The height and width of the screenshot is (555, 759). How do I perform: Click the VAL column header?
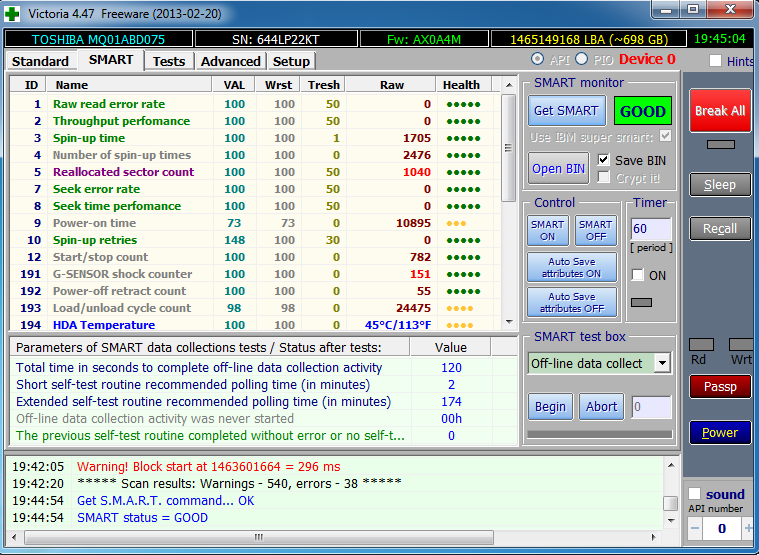(x=234, y=85)
